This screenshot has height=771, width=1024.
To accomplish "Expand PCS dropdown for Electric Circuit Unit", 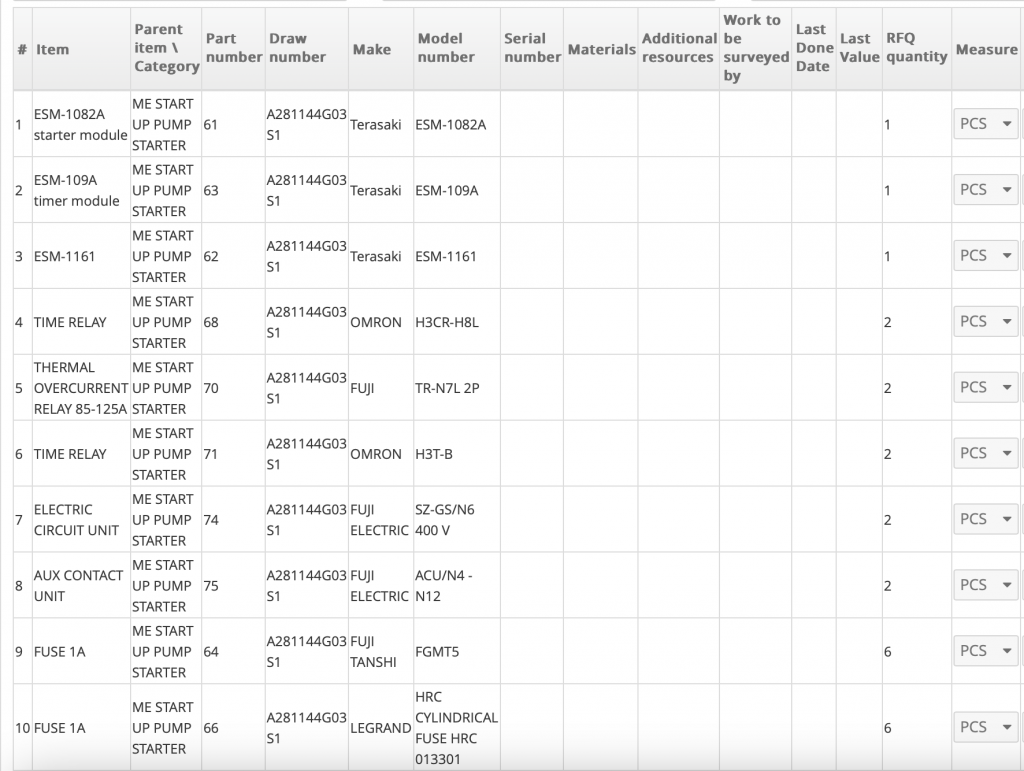I will [x=985, y=520].
